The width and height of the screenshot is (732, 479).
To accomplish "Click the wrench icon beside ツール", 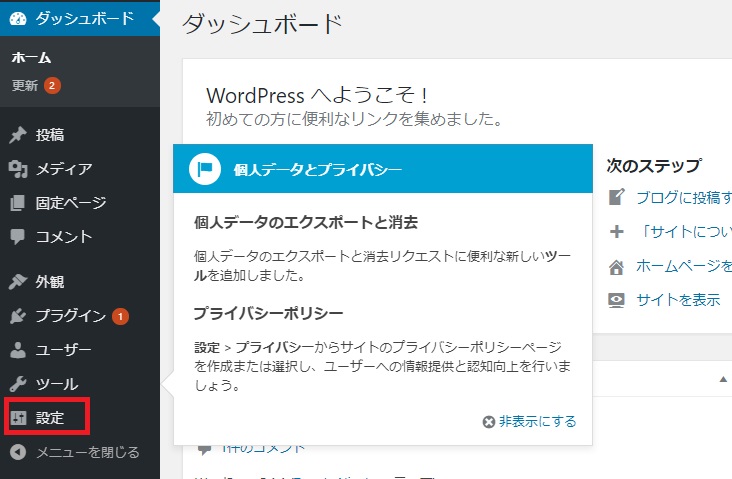I will (18, 384).
